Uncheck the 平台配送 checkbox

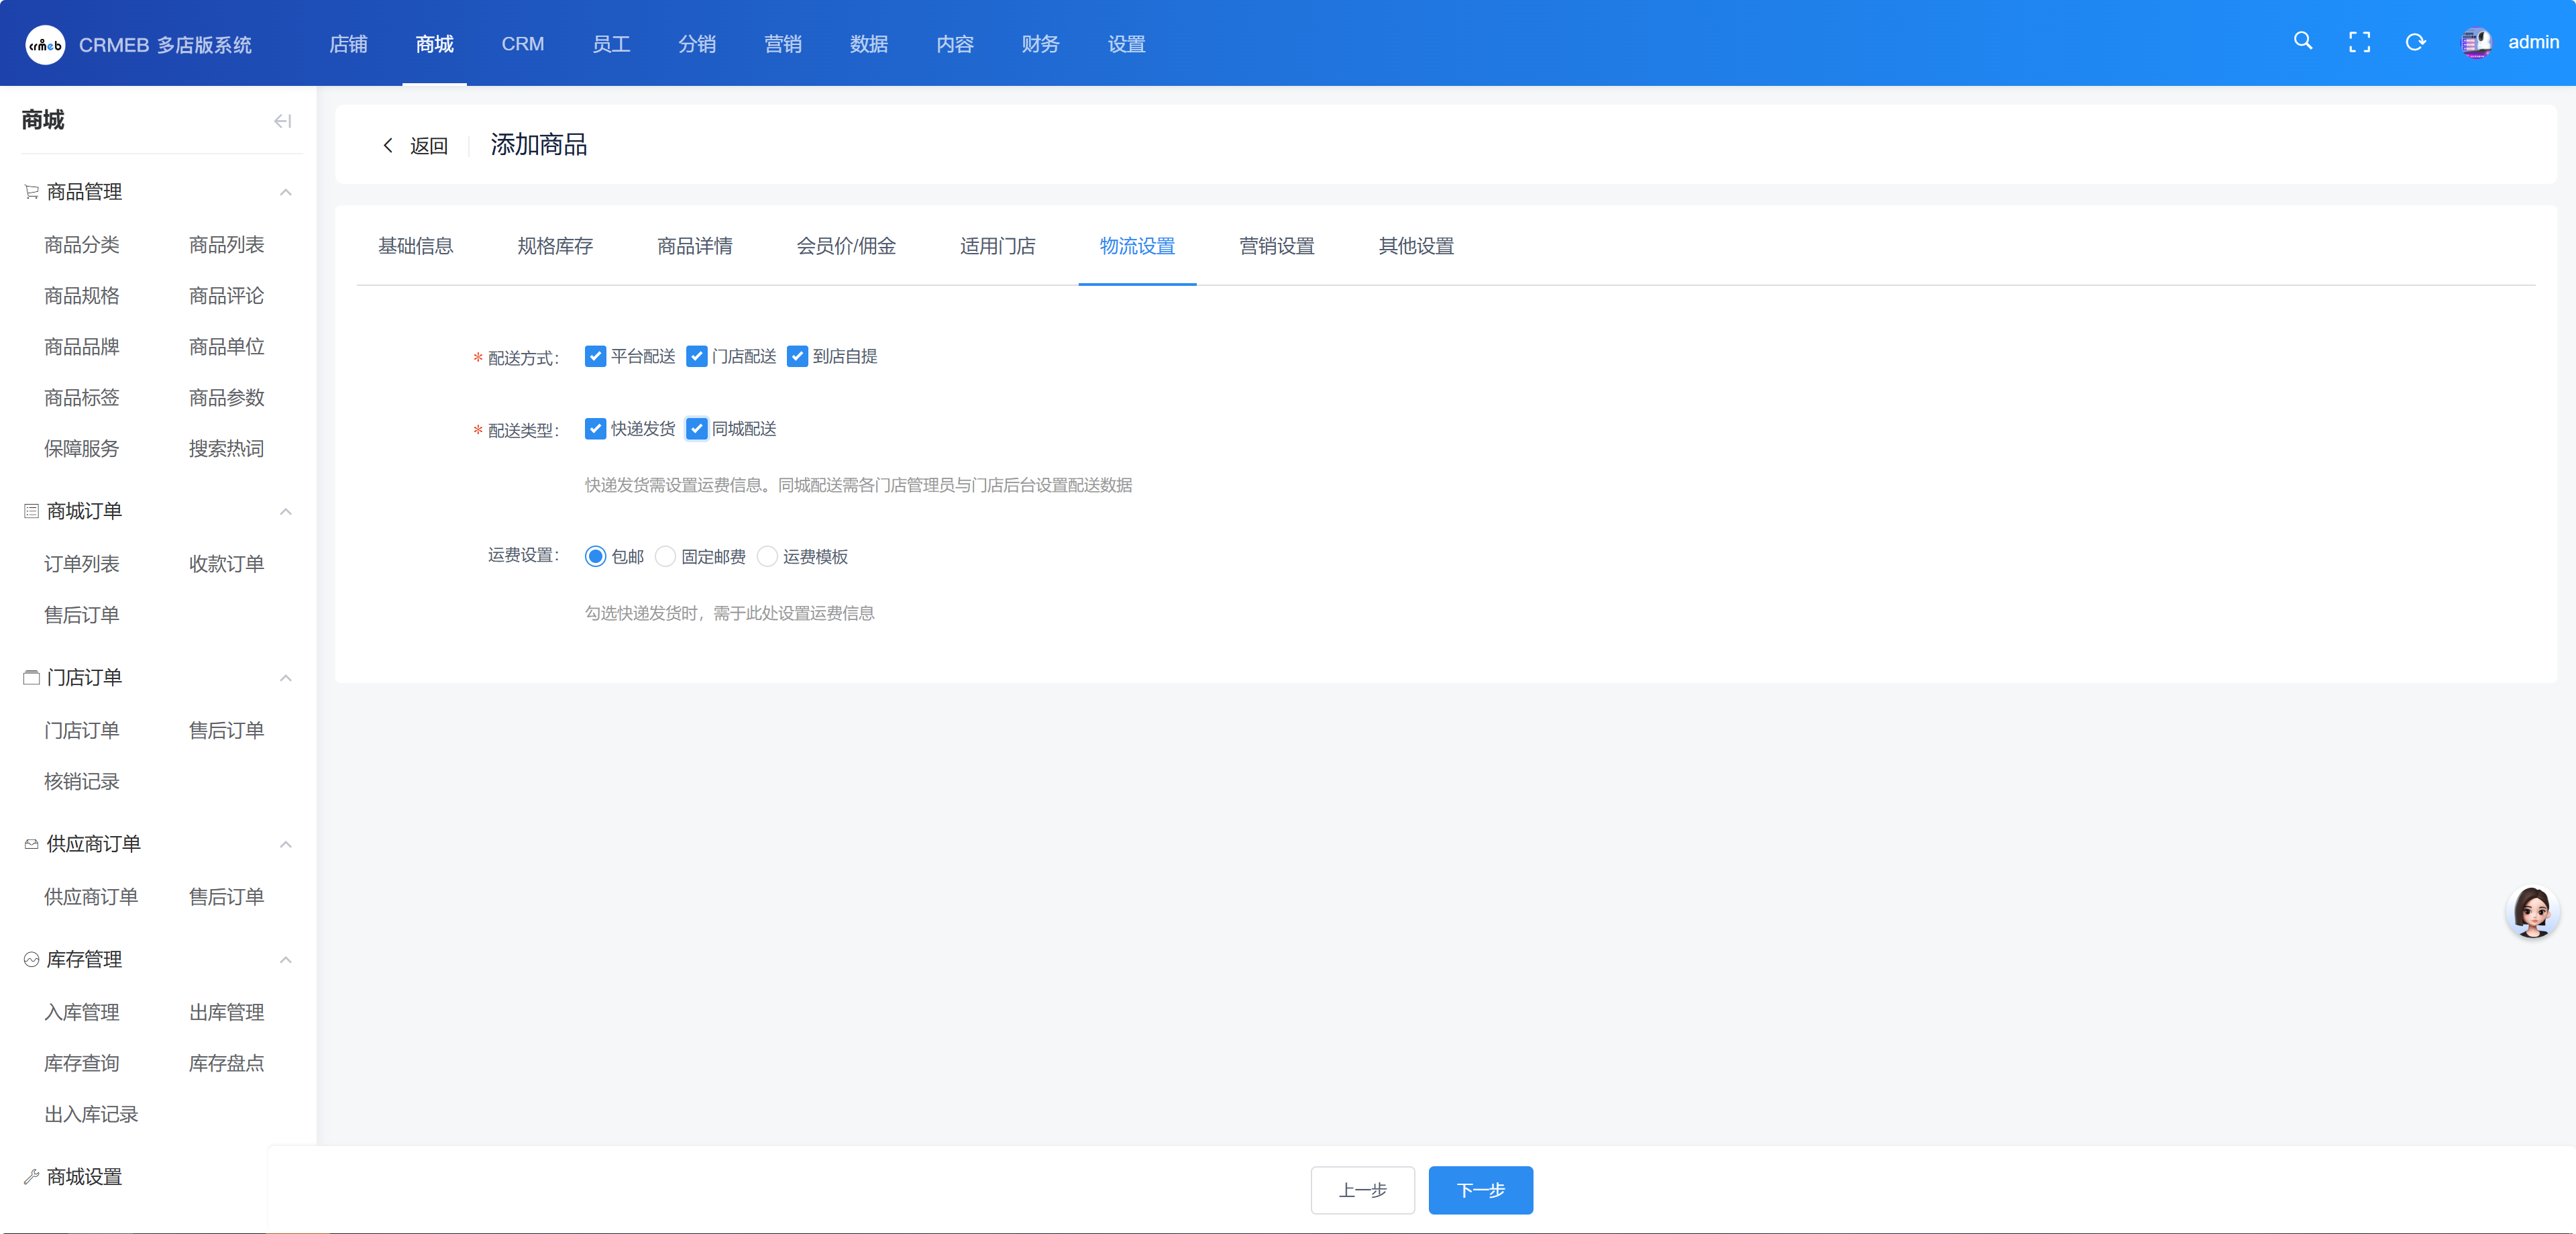pyautogui.click(x=595, y=357)
